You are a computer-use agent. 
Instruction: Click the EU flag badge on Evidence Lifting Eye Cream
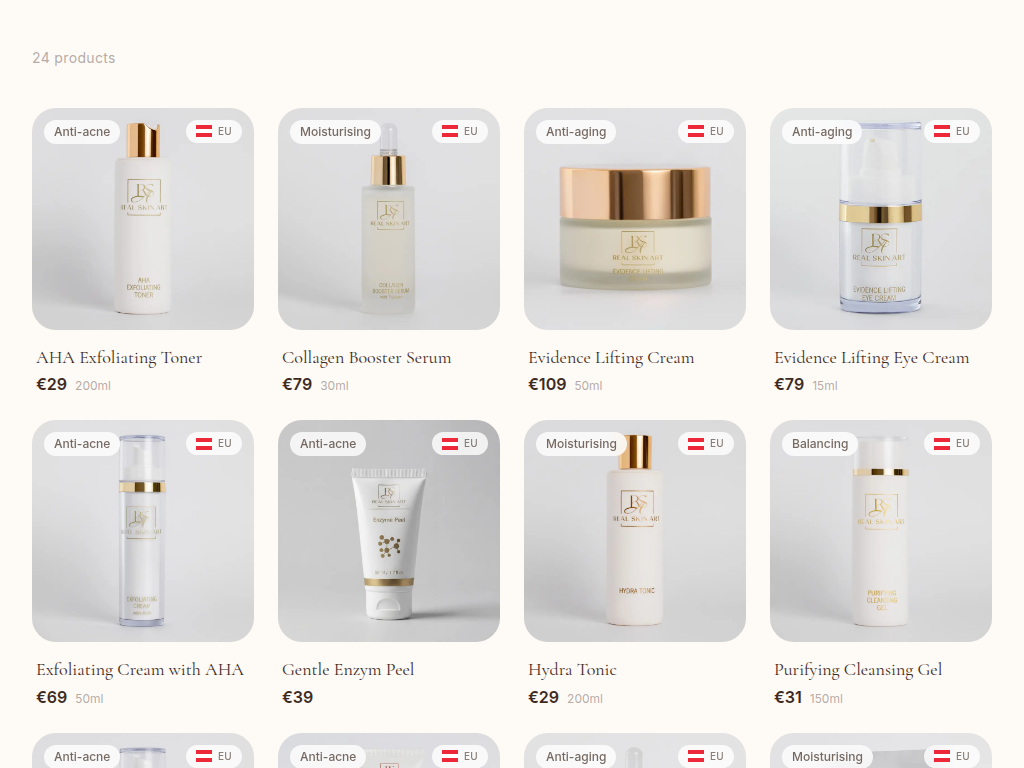pyautogui.click(x=952, y=131)
